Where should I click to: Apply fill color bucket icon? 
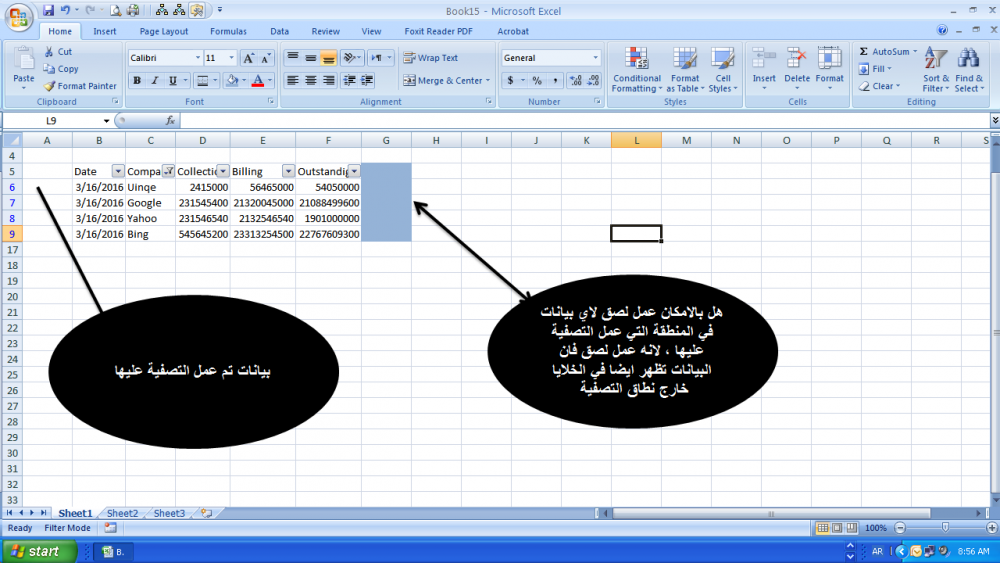tap(232, 80)
